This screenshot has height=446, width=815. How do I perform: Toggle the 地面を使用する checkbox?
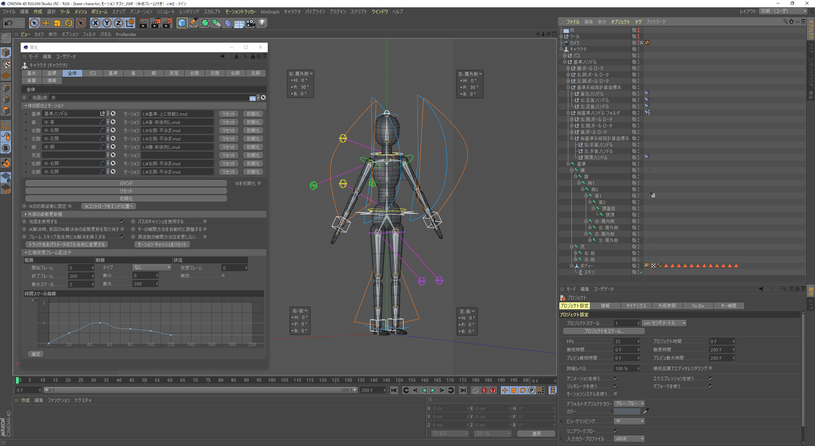[x=122, y=222]
